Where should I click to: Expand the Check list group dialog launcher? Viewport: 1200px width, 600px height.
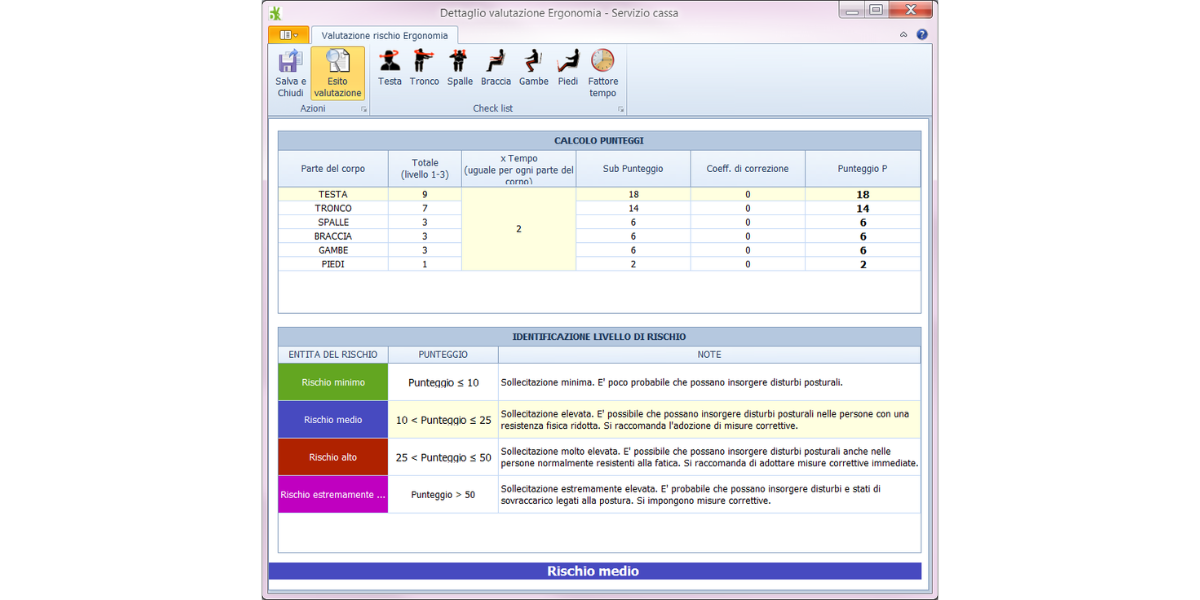coord(621,109)
